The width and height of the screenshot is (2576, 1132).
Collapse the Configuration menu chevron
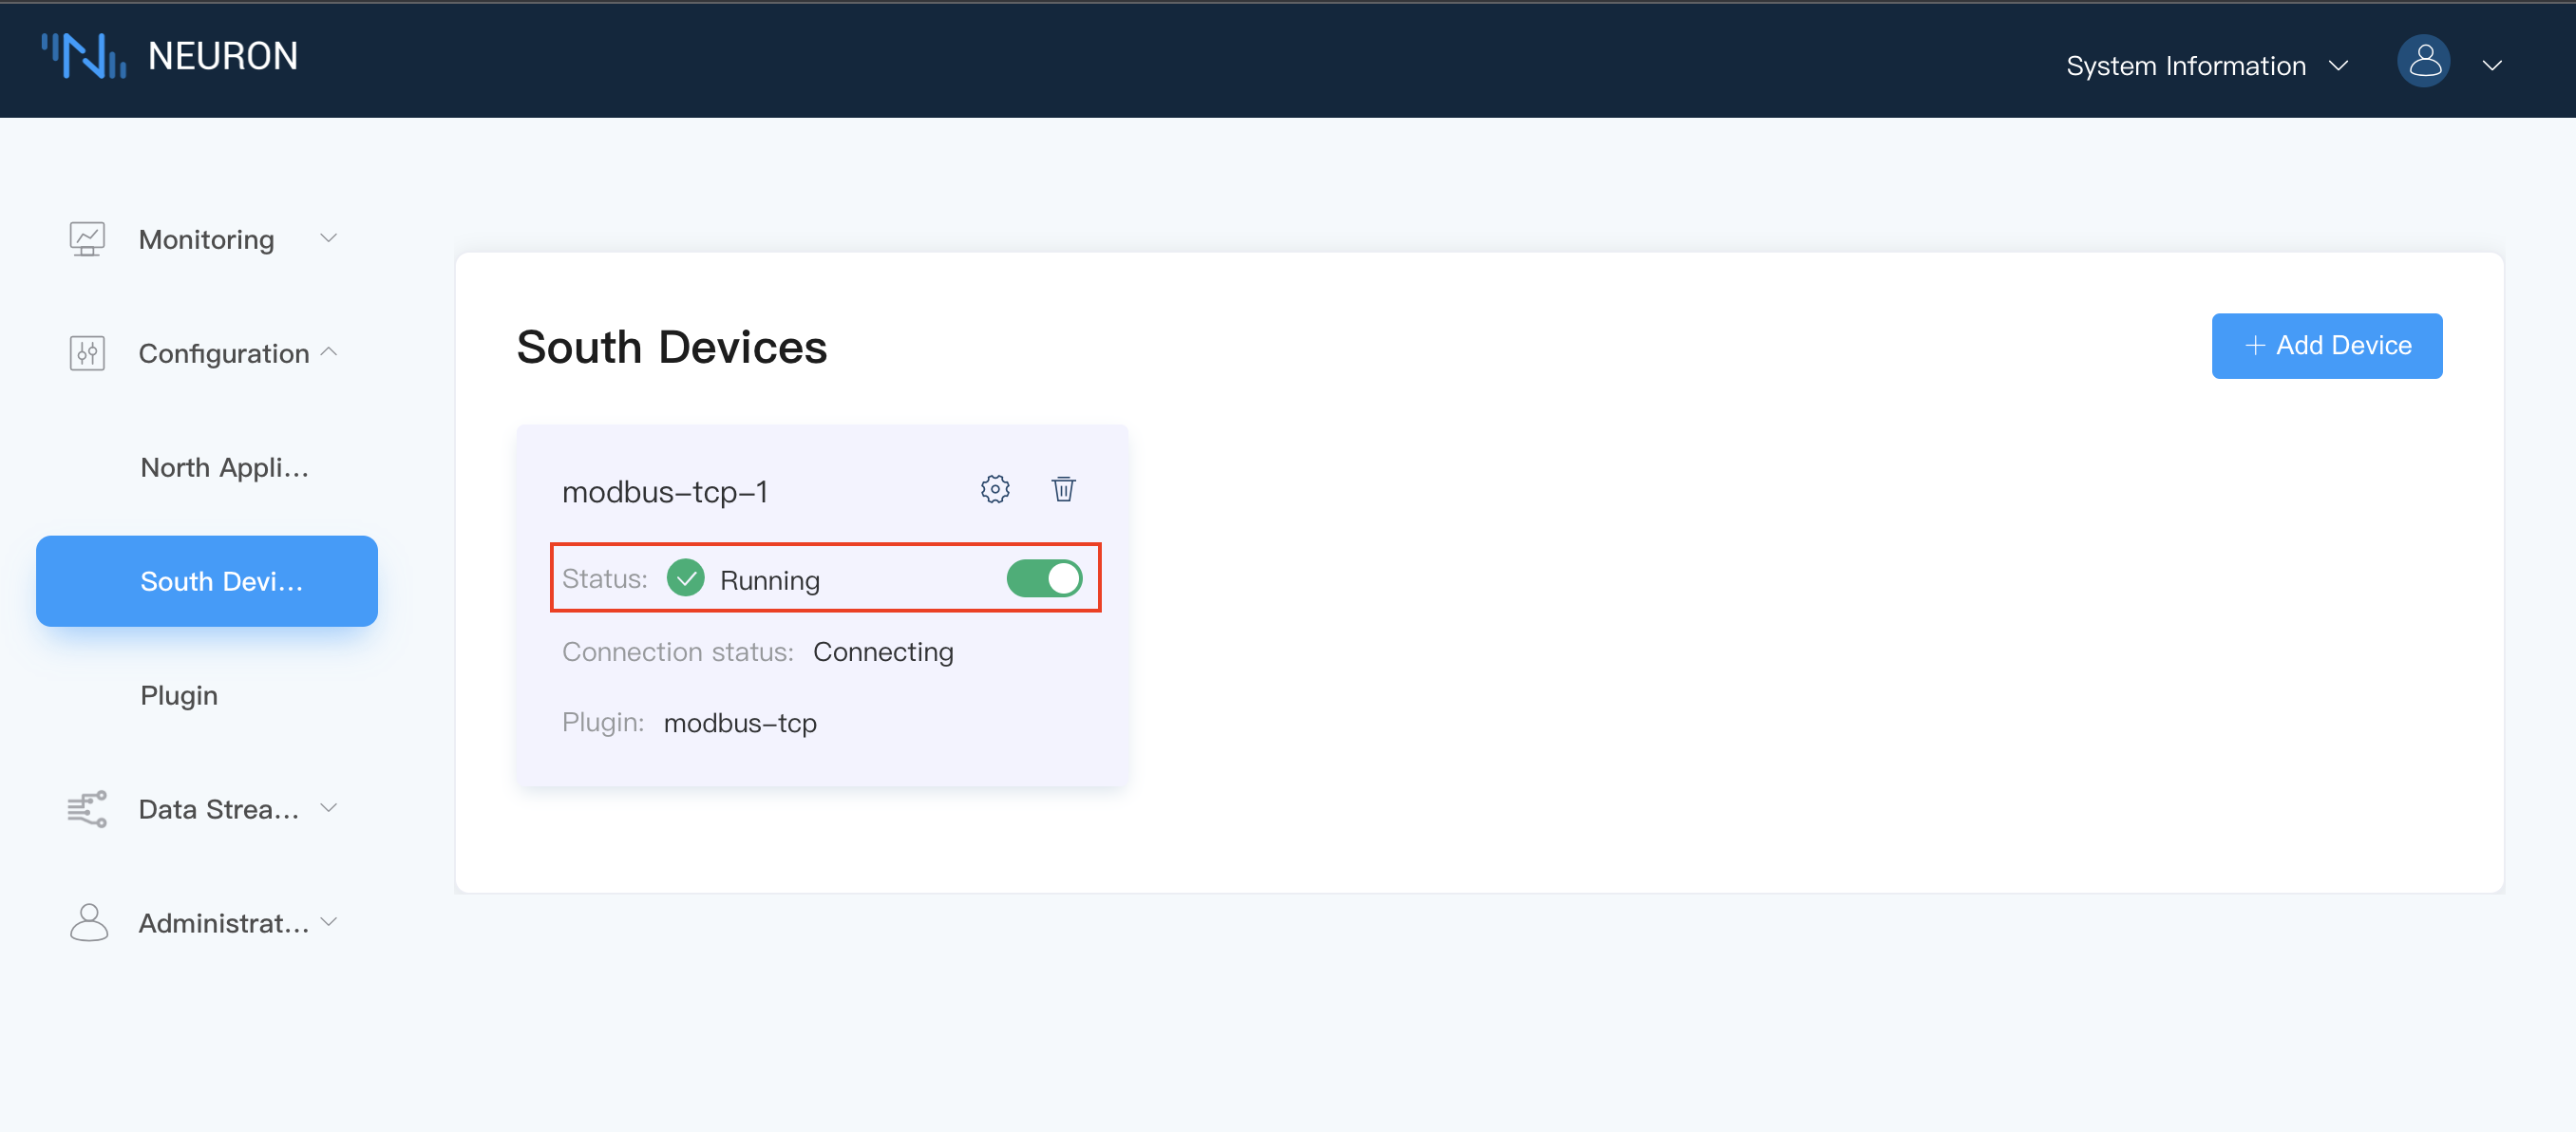pyautogui.click(x=328, y=352)
